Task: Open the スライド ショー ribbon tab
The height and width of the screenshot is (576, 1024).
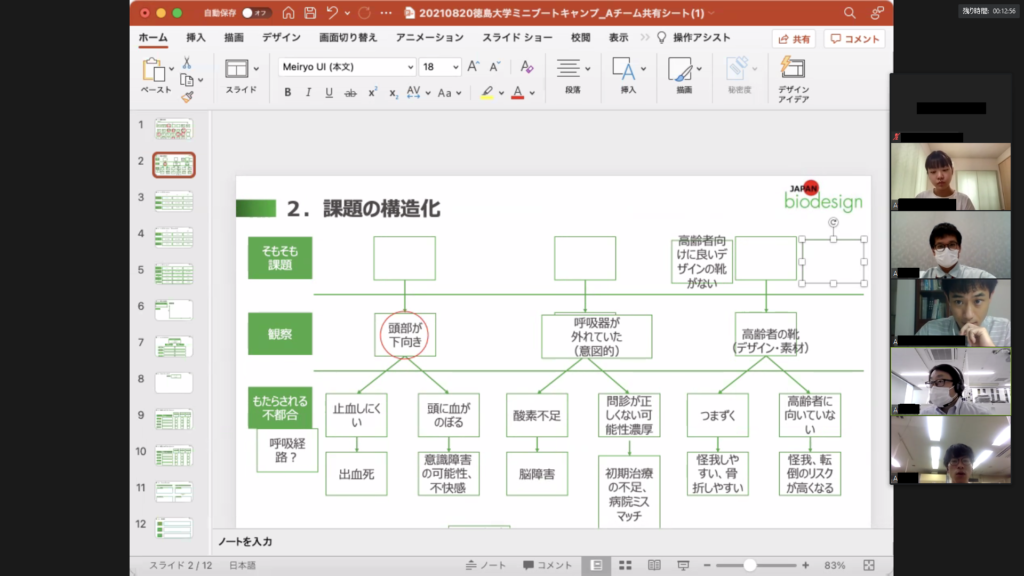Action: click(517, 38)
